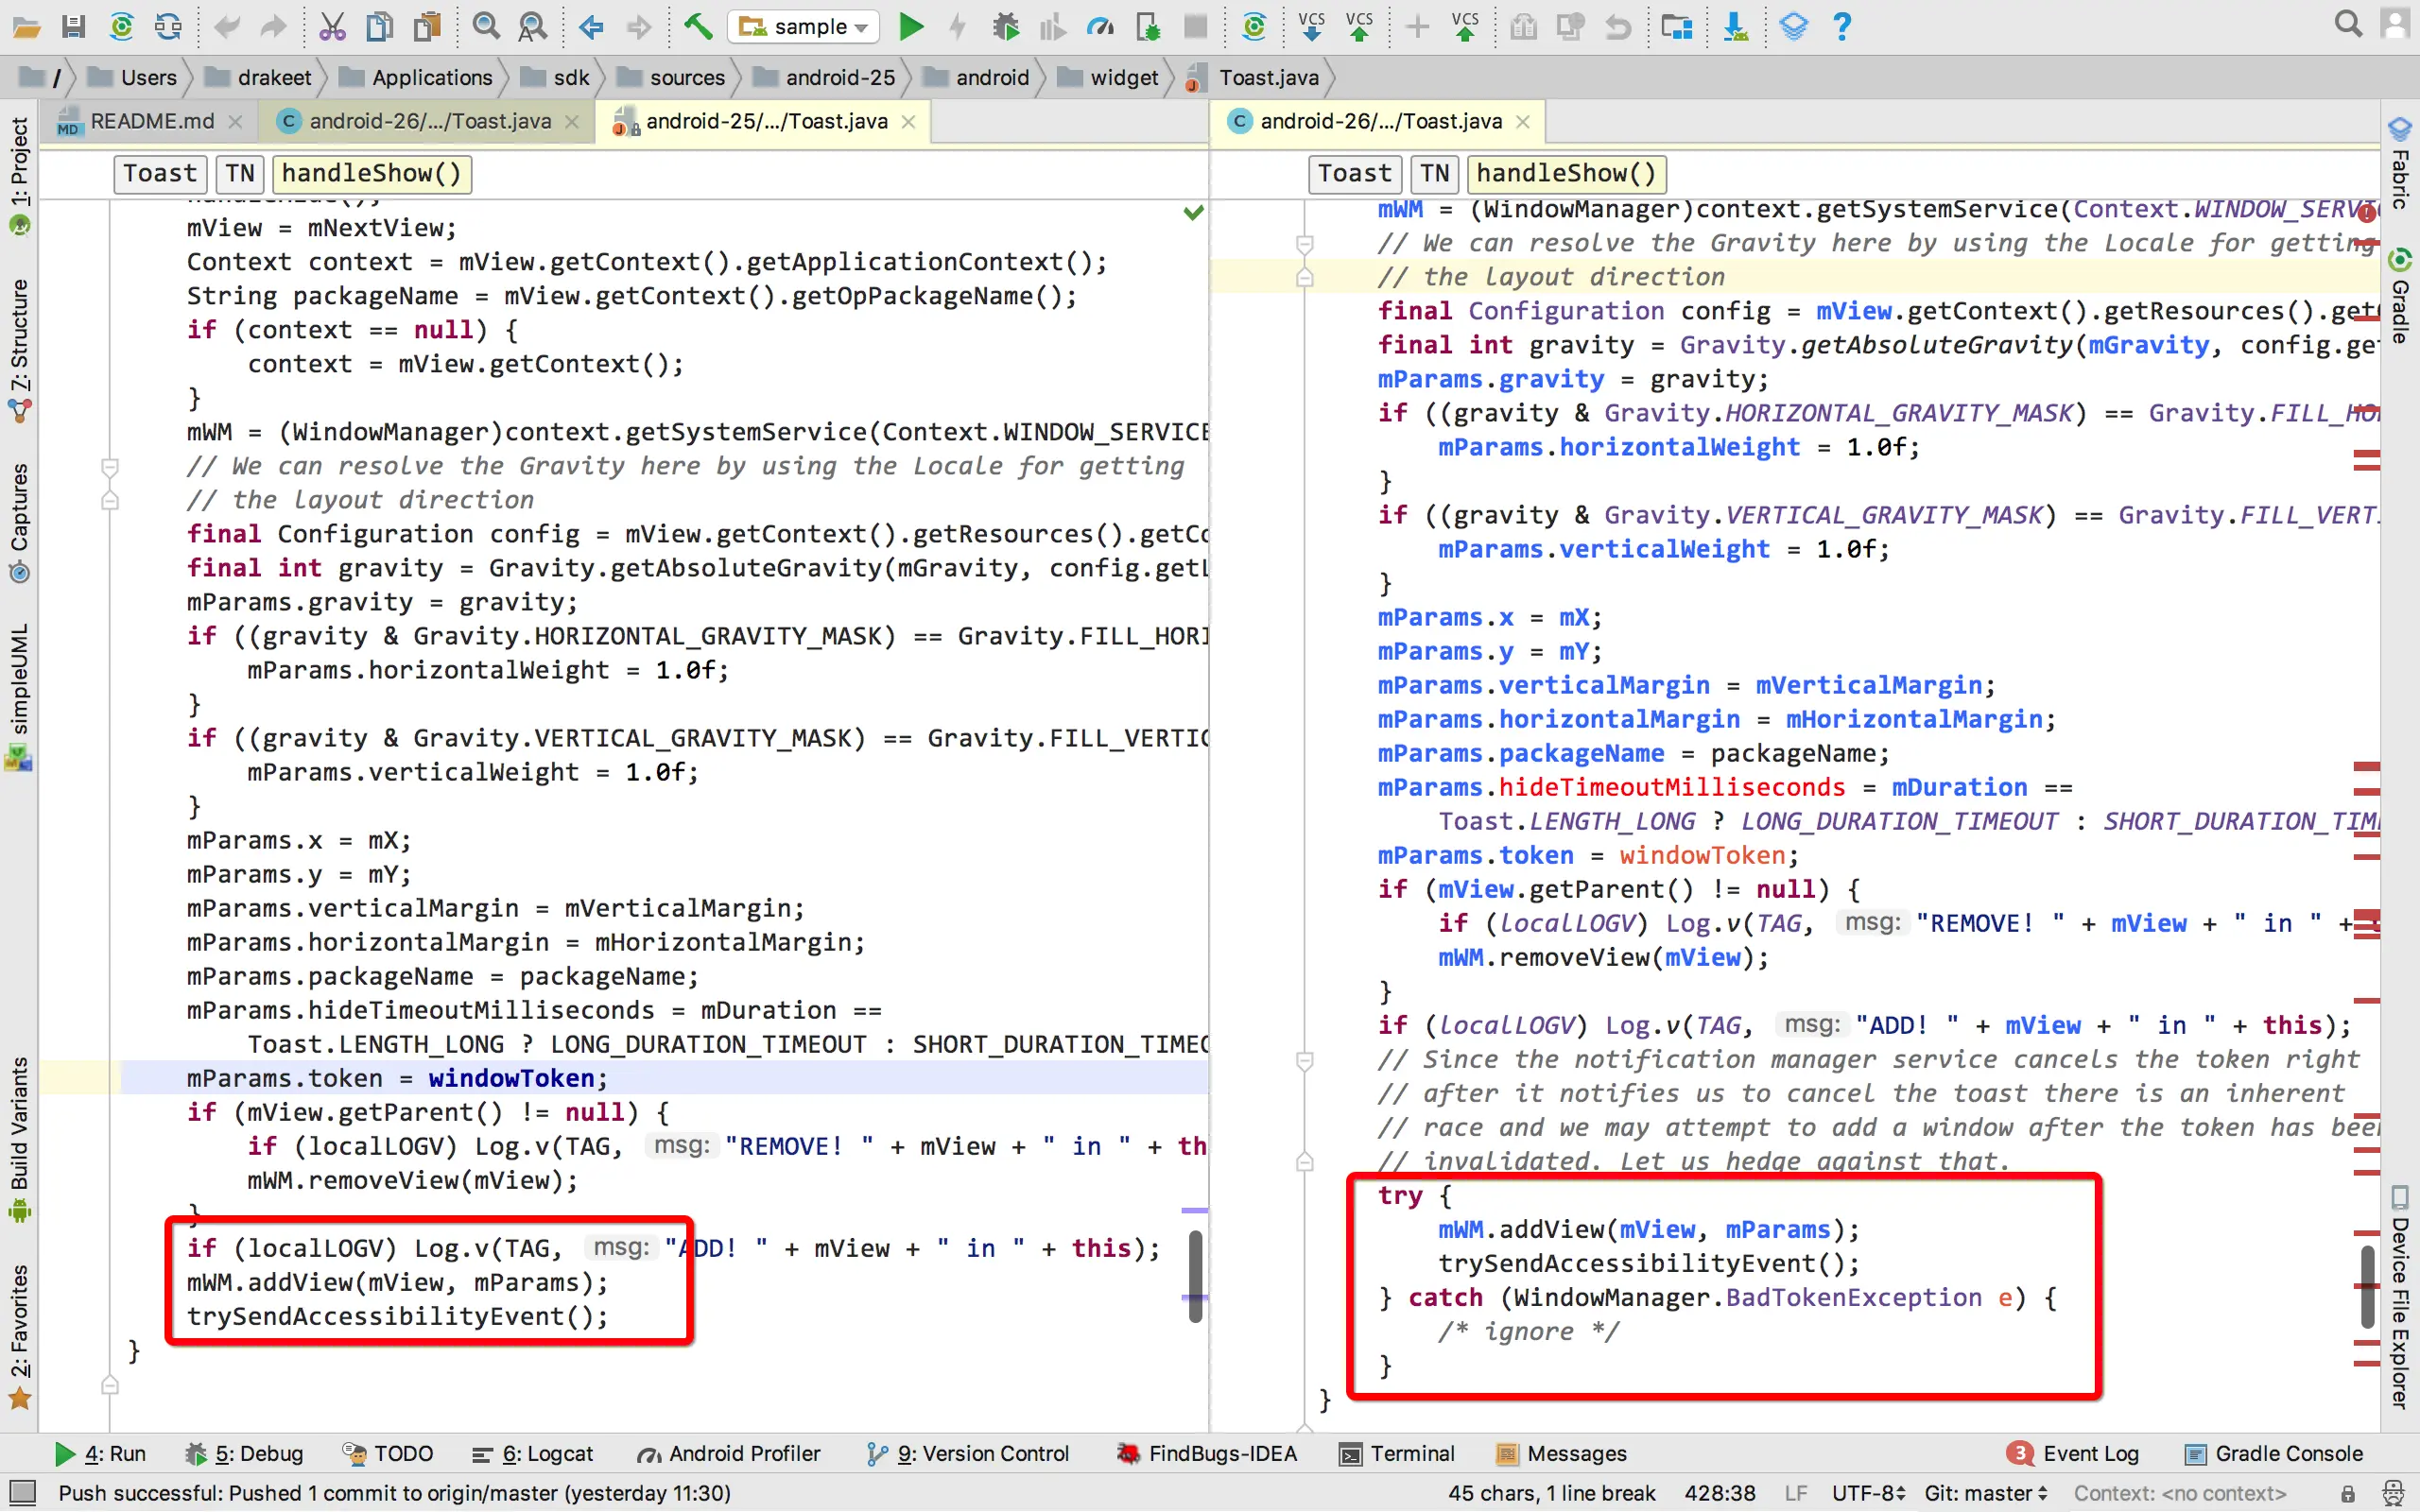
Task: Click the right editor's vertical scrollbar thumb
Action: [x=2367, y=1285]
